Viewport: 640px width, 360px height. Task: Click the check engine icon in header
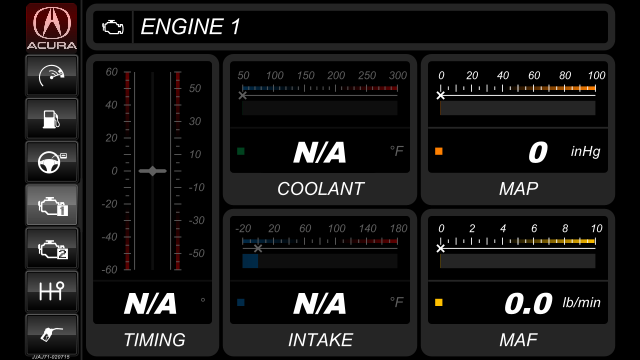click(113, 27)
